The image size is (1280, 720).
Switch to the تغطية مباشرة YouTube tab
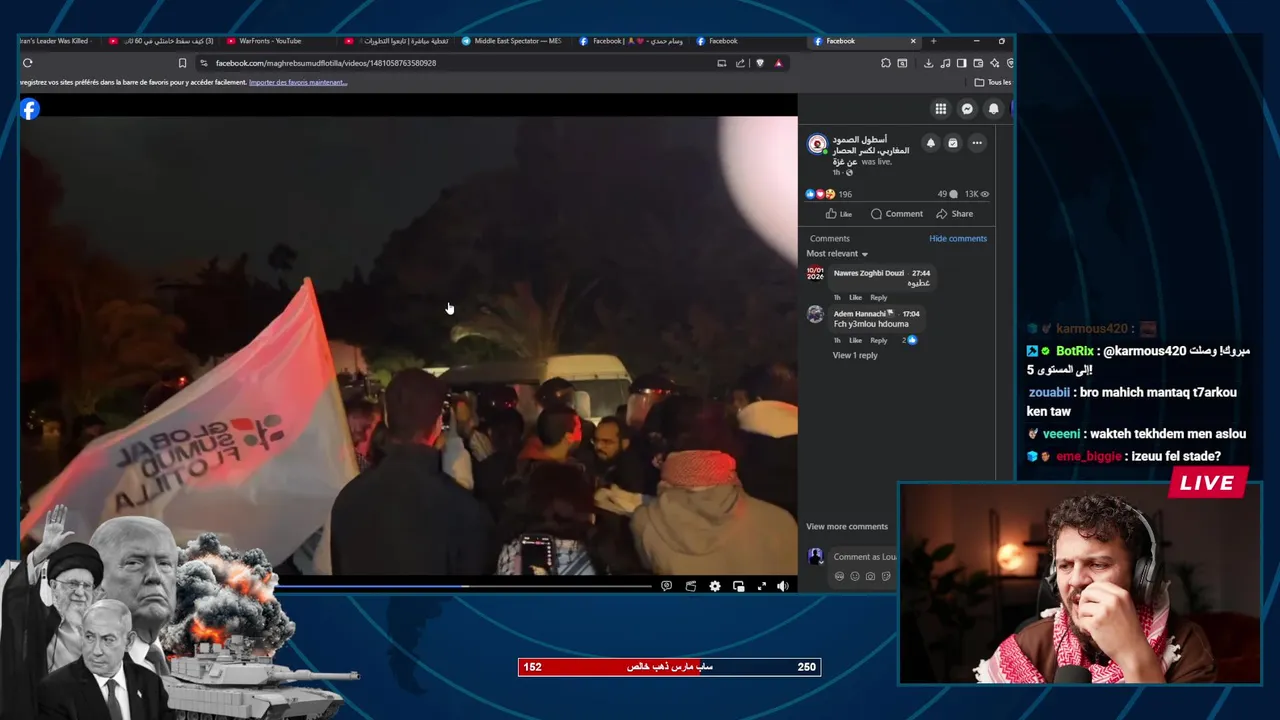398,41
